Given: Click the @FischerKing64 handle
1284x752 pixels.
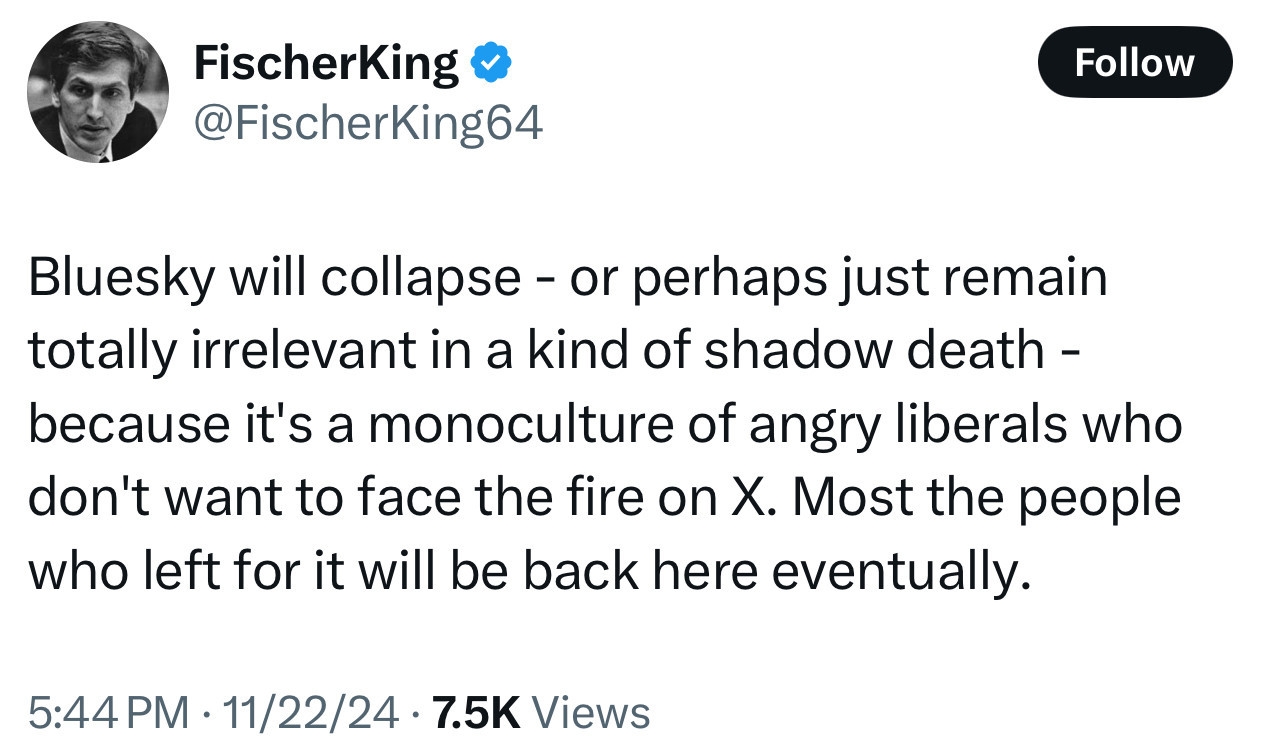Looking at the screenshot, I should pos(368,124).
